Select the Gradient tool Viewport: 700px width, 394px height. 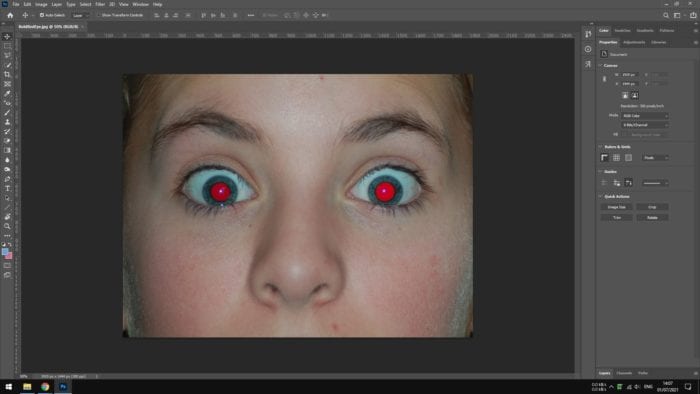7,150
